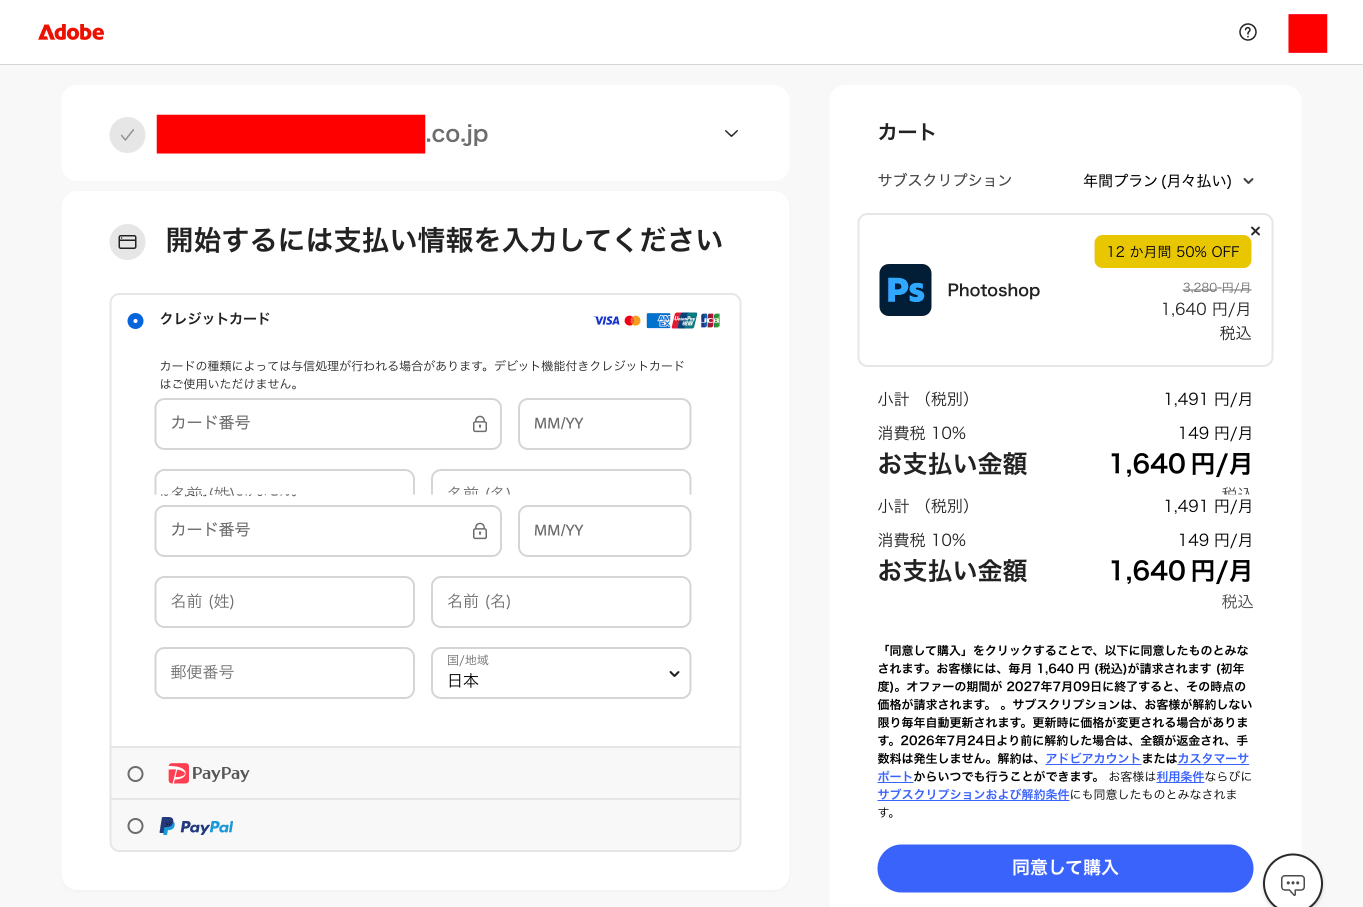This screenshot has height=907, width=1363.
Task: Click the UnionPay card logo
Action: click(x=685, y=321)
